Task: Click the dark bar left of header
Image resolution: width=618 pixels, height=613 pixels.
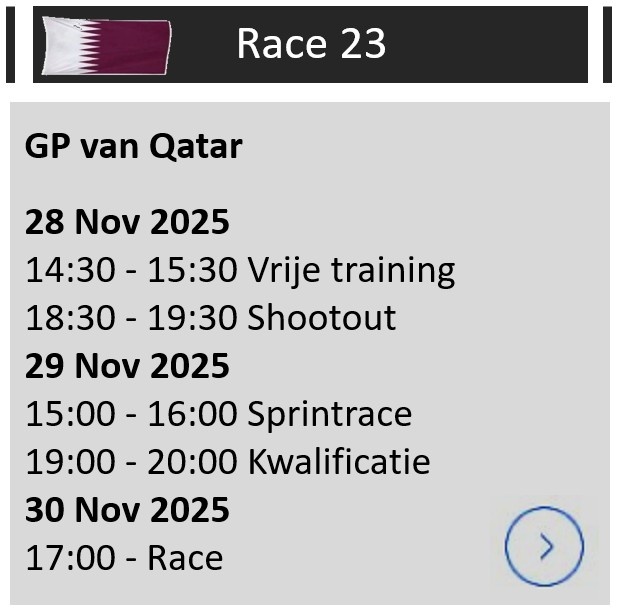Action: pos(10,44)
